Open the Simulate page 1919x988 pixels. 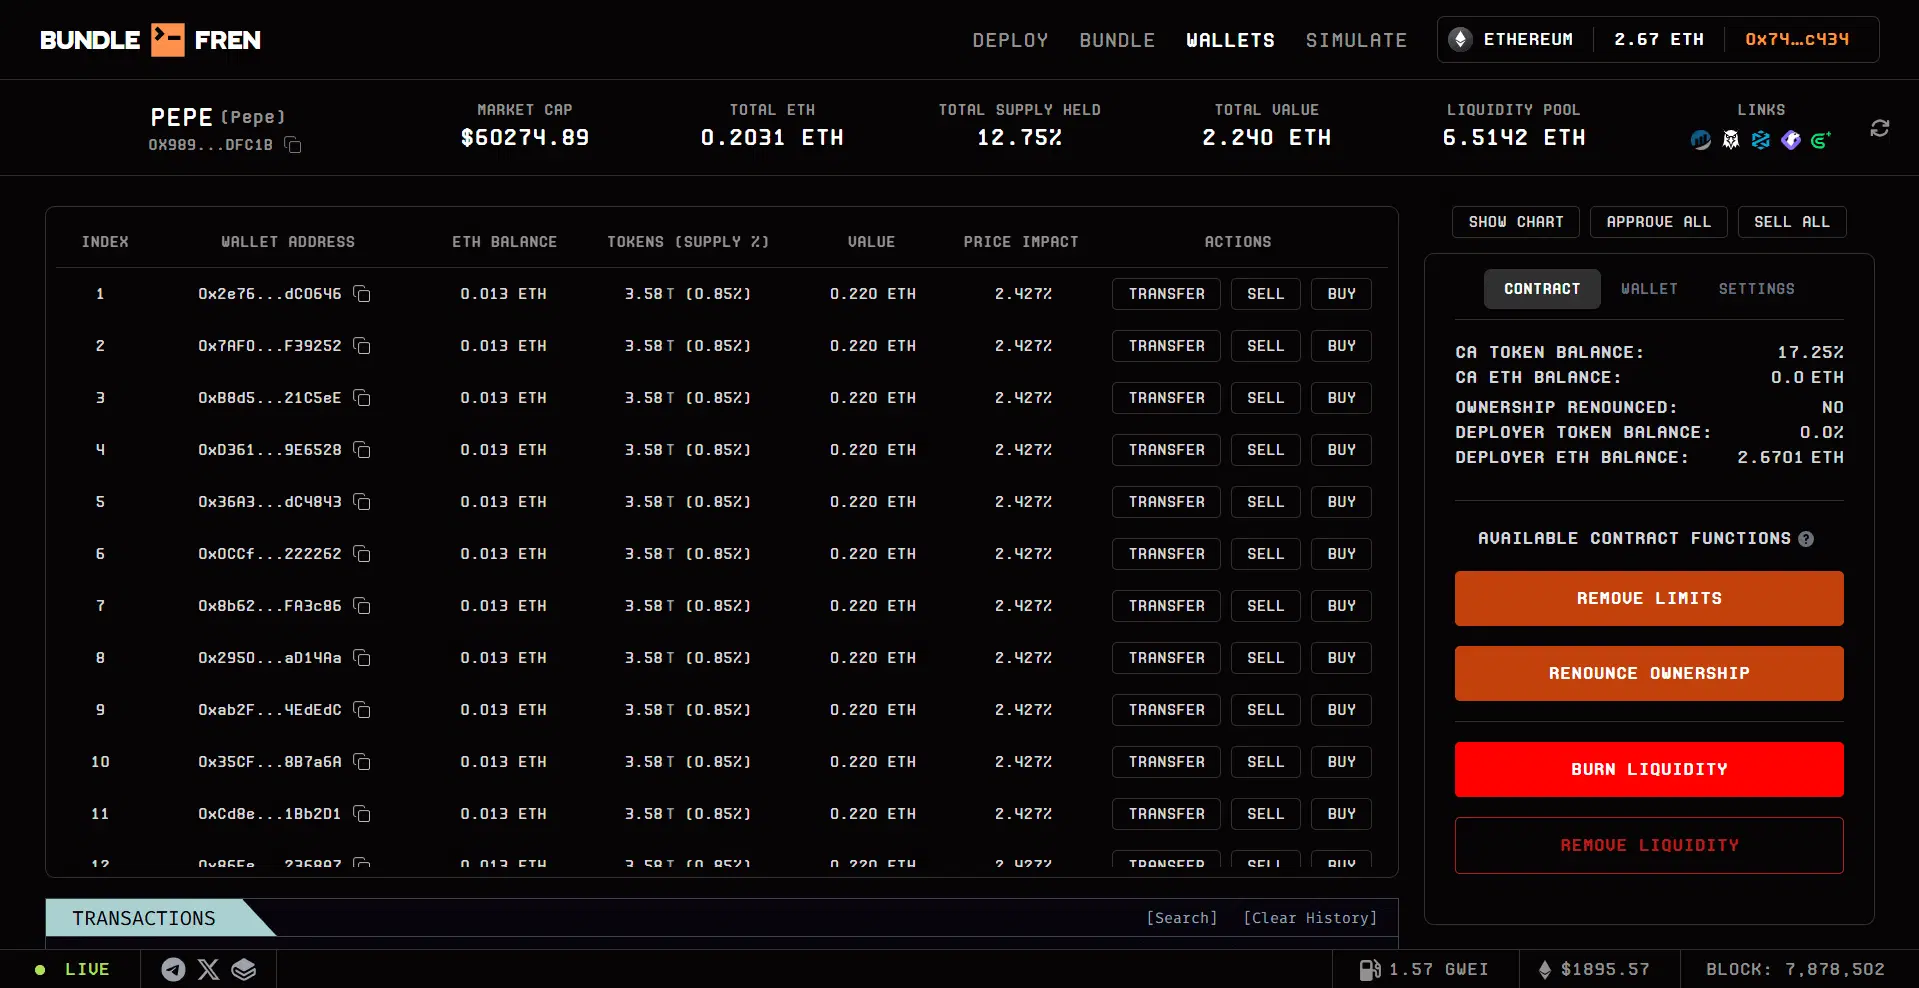(1356, 40)
